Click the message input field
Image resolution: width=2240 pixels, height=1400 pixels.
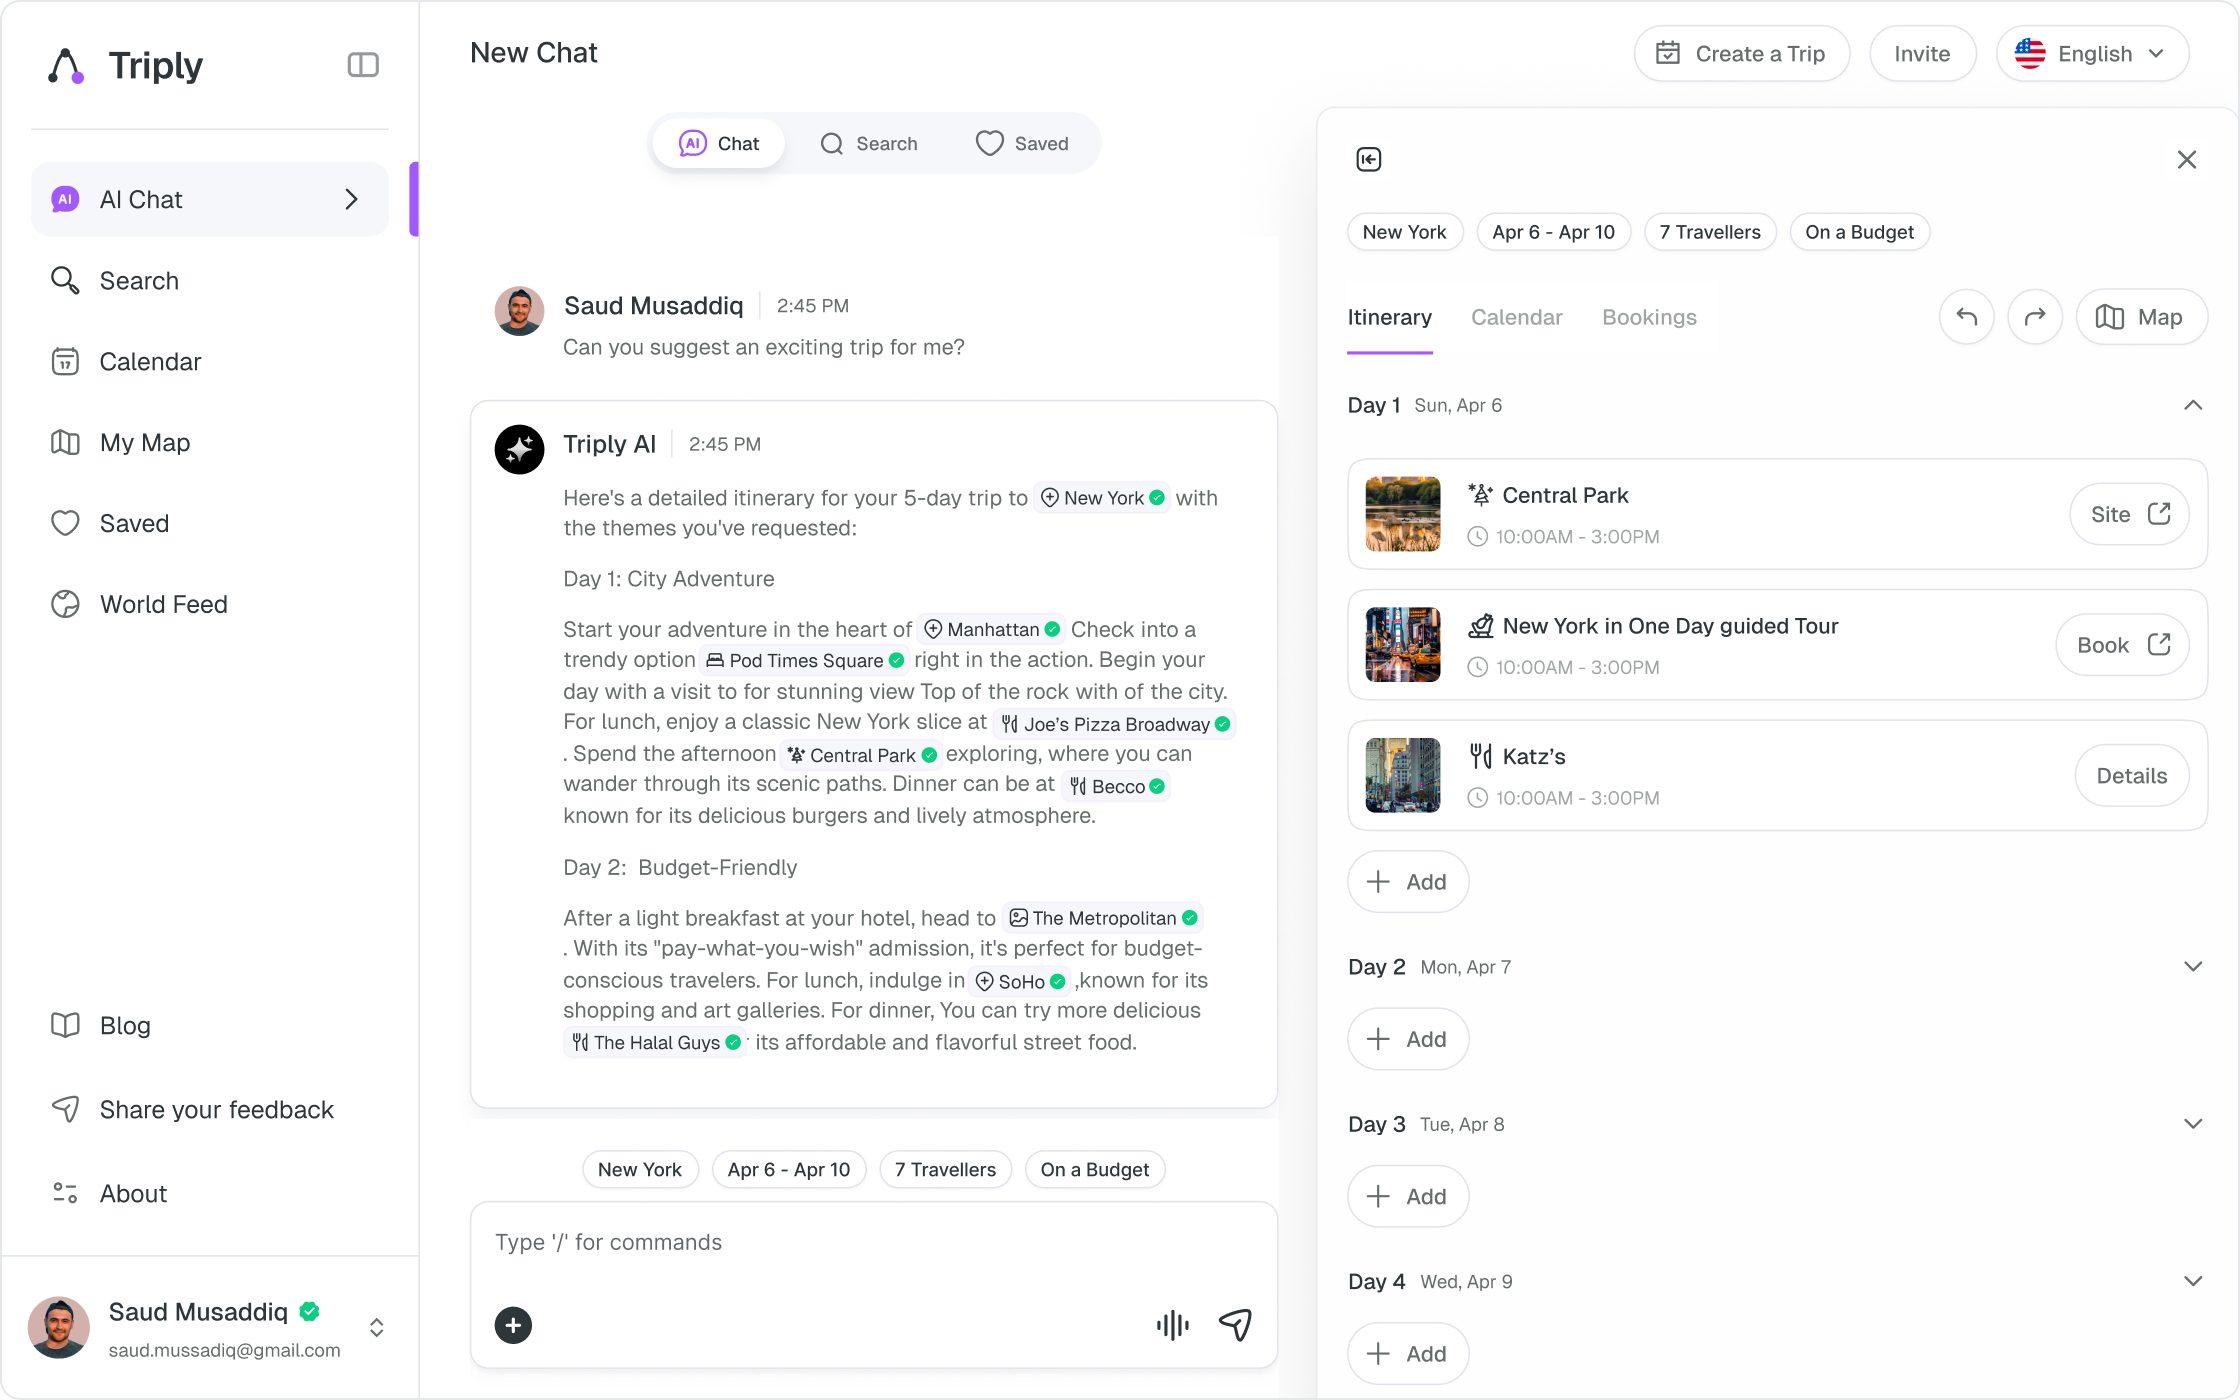click(x=873, y=1243)
